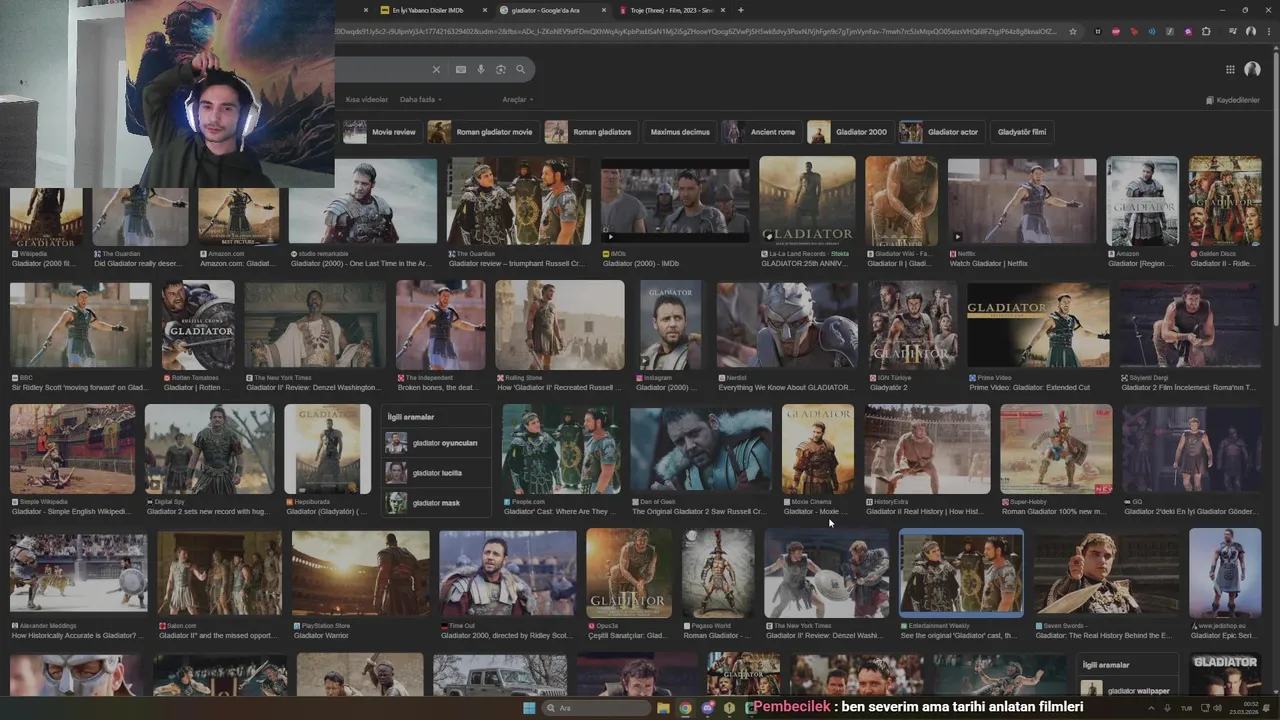
Task: Open a new browser tab
Action: (x=740, y=10)
